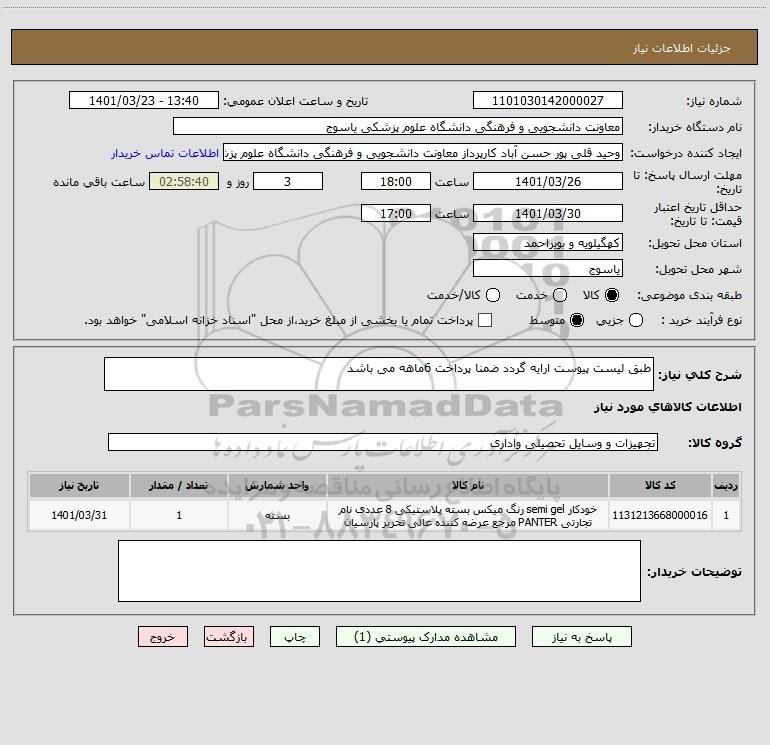Viewport: 770px width, 745px height.
Task: Click the price validity date 1401/03/30
Action: 548,213
